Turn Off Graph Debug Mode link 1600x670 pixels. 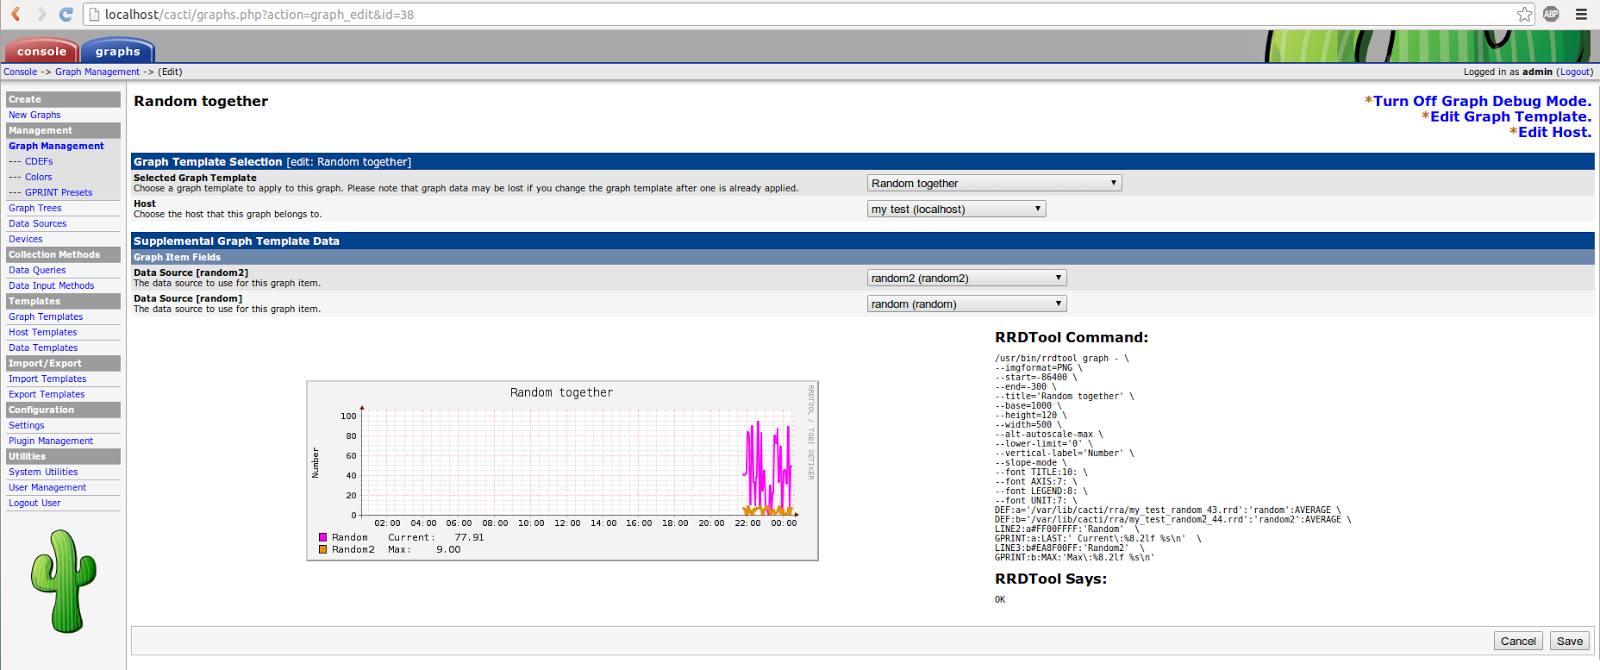(1481, 101)
